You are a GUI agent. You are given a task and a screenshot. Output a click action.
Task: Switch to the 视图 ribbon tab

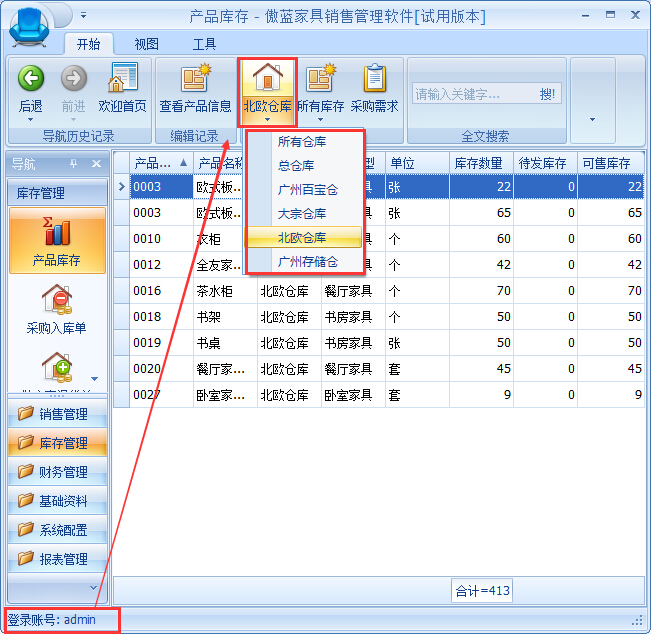pyautogui.click(x=147, y=44)
